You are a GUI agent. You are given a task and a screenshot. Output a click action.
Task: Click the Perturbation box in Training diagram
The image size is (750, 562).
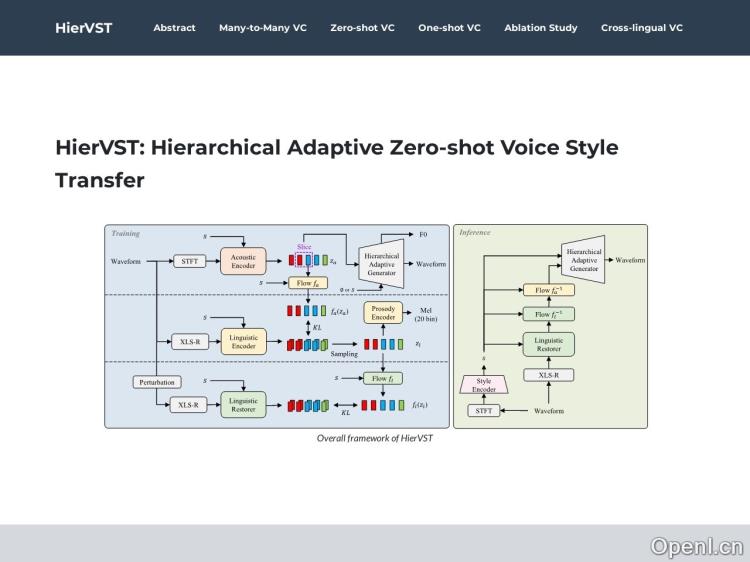tap(155, 382)
